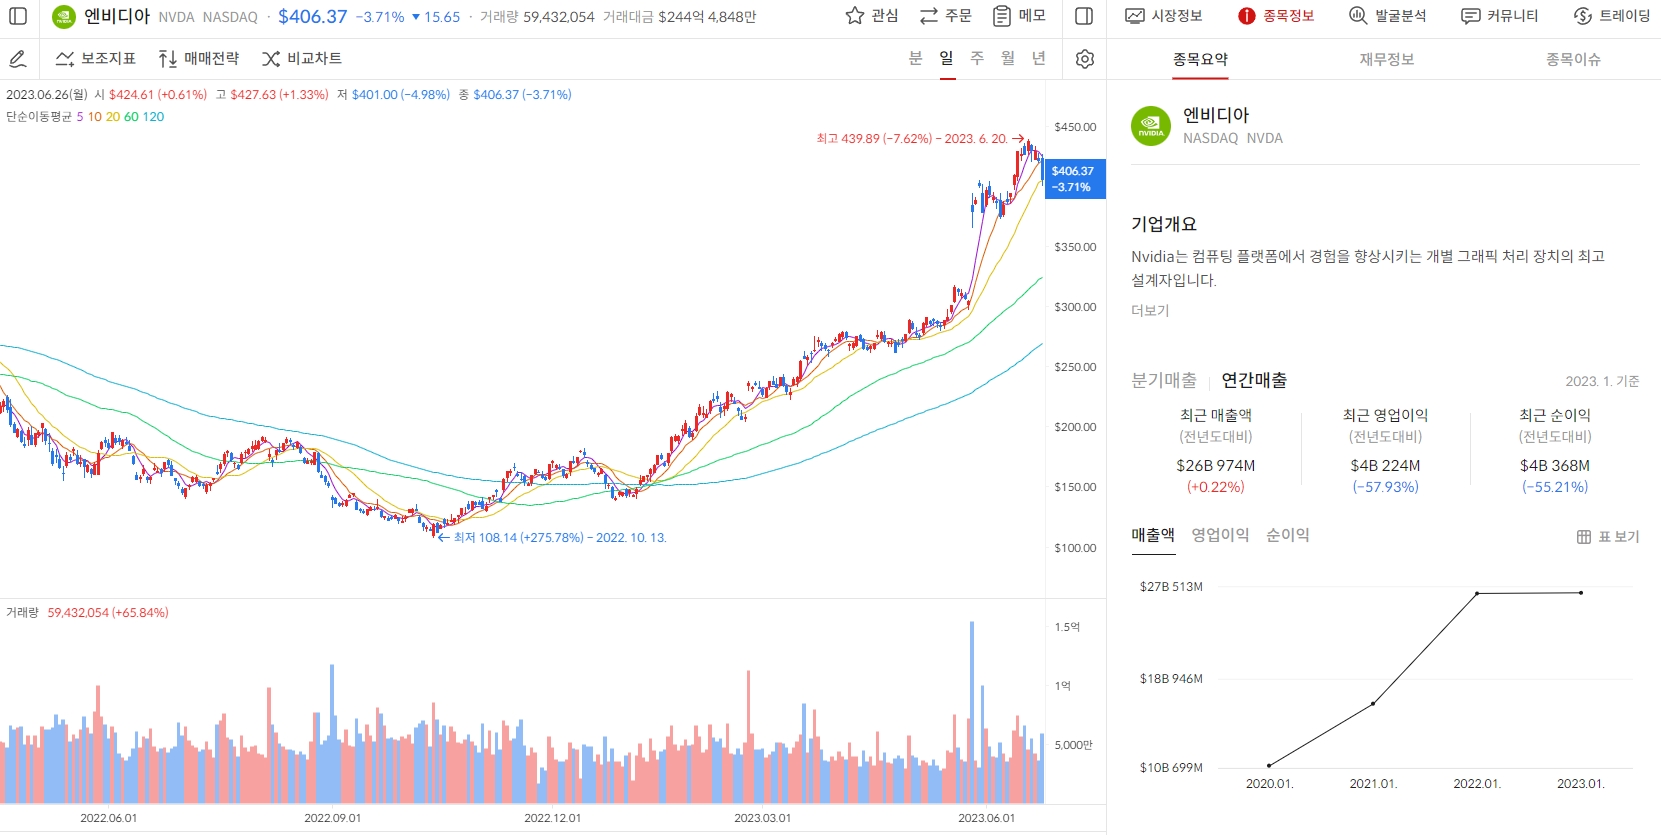
Task: Click the 기업개요 section heading
Action: 1164,224
